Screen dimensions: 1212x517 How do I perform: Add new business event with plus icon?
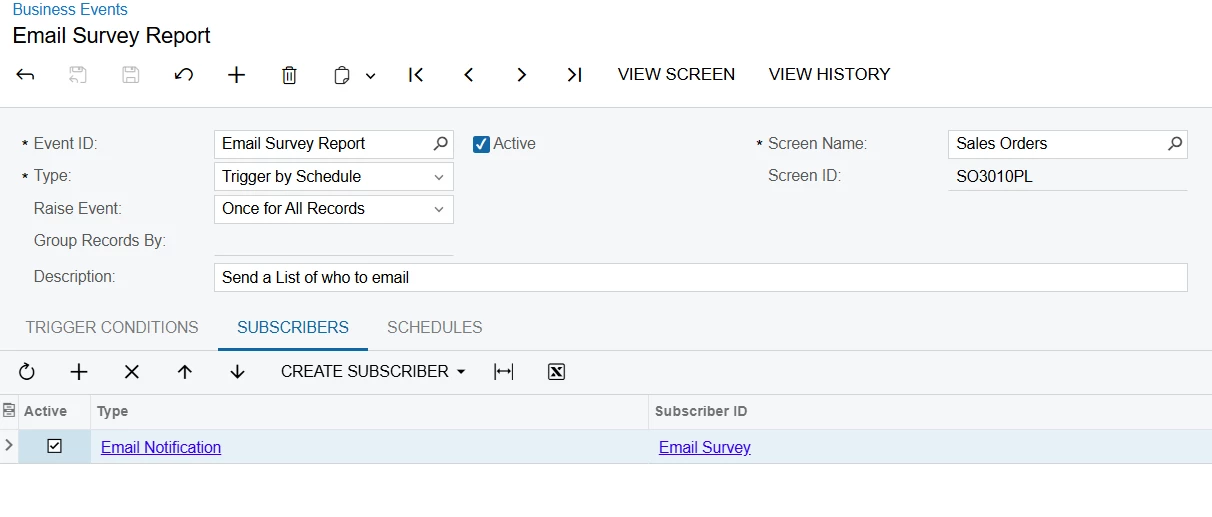point(236,75)
